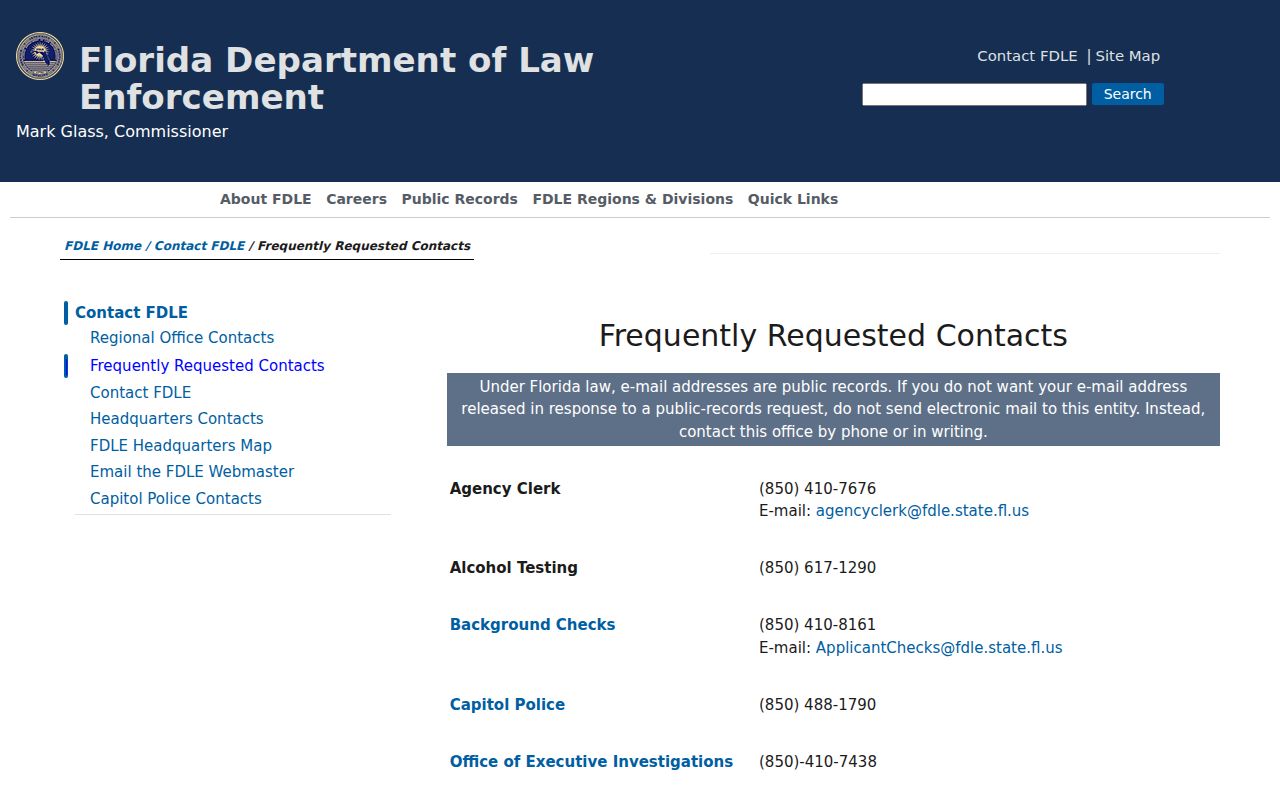Screen dimensions: 1280x800
Task: Click the Florida law e-mail notice banner
Action: 833,409
